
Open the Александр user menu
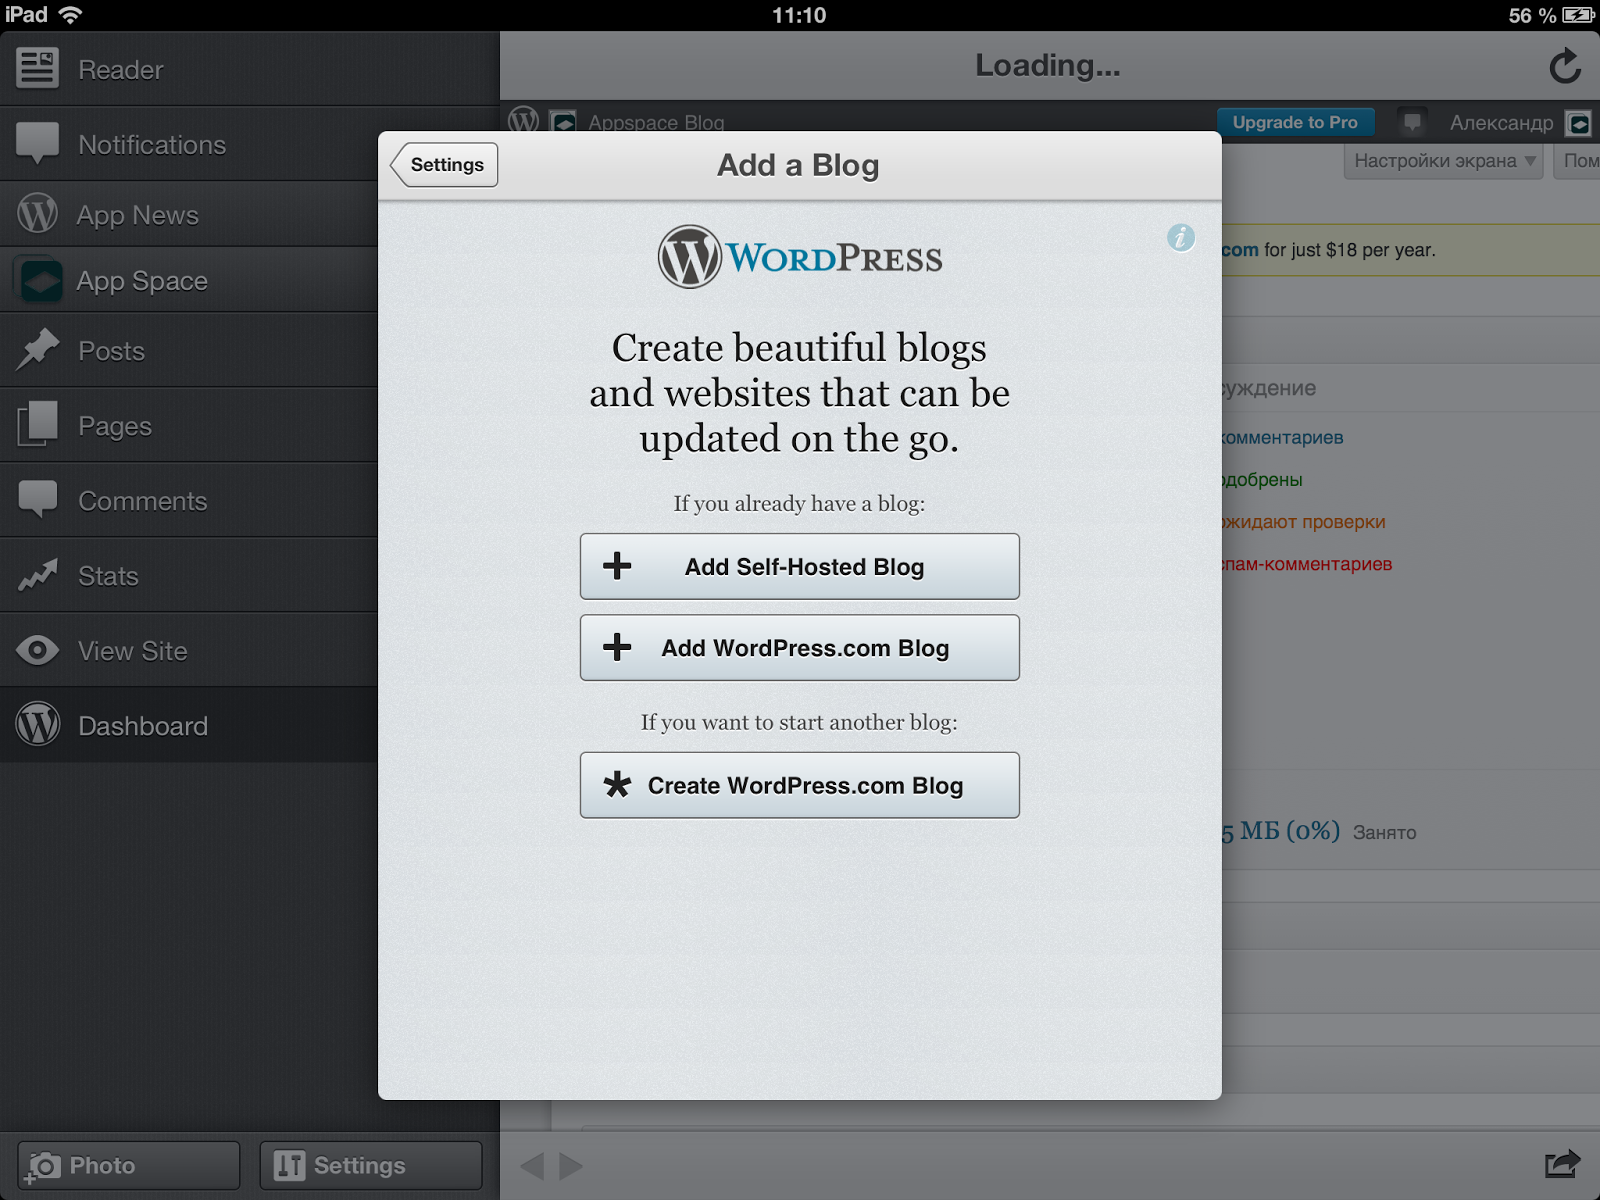(x=1501, y=123)
